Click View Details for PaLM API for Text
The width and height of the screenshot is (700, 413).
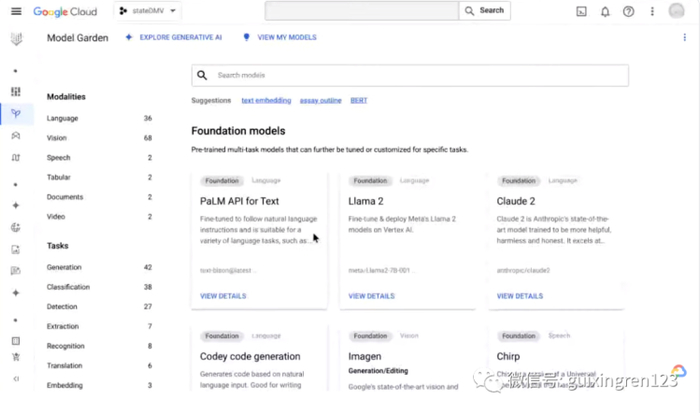pyautogui.click(x=223, y=296)
